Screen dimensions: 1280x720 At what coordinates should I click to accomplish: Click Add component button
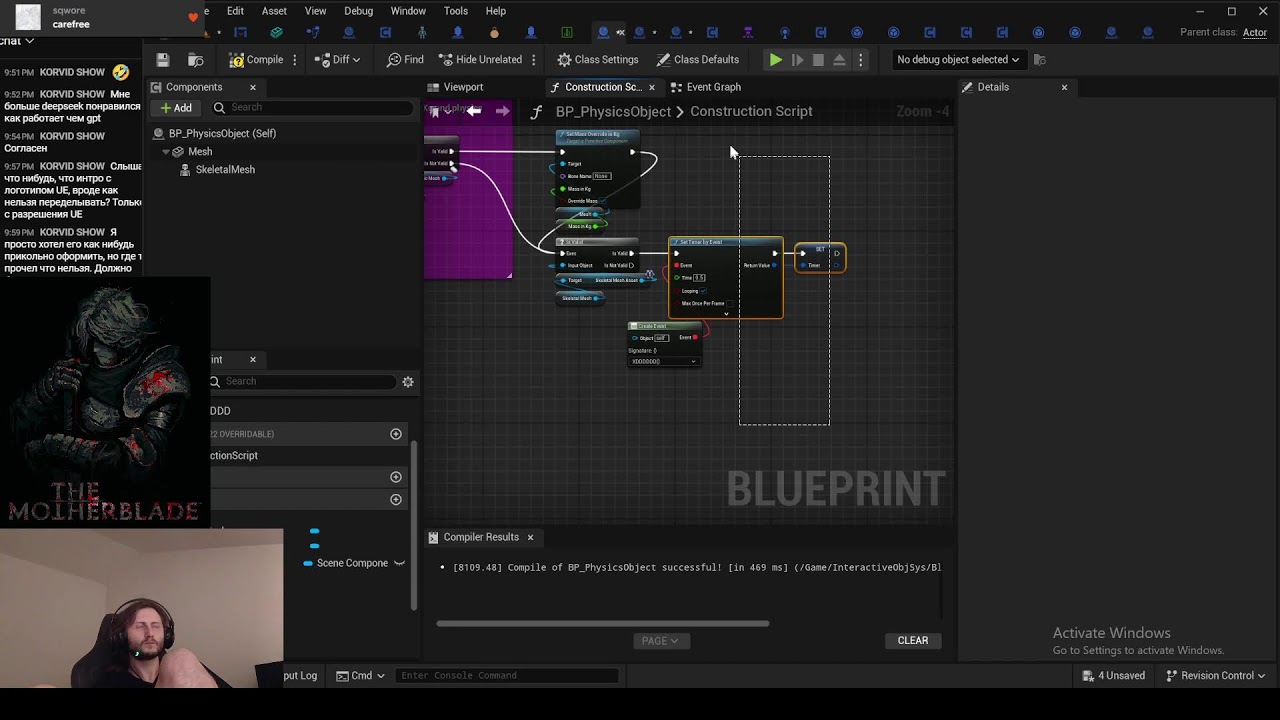coord(175,108)
